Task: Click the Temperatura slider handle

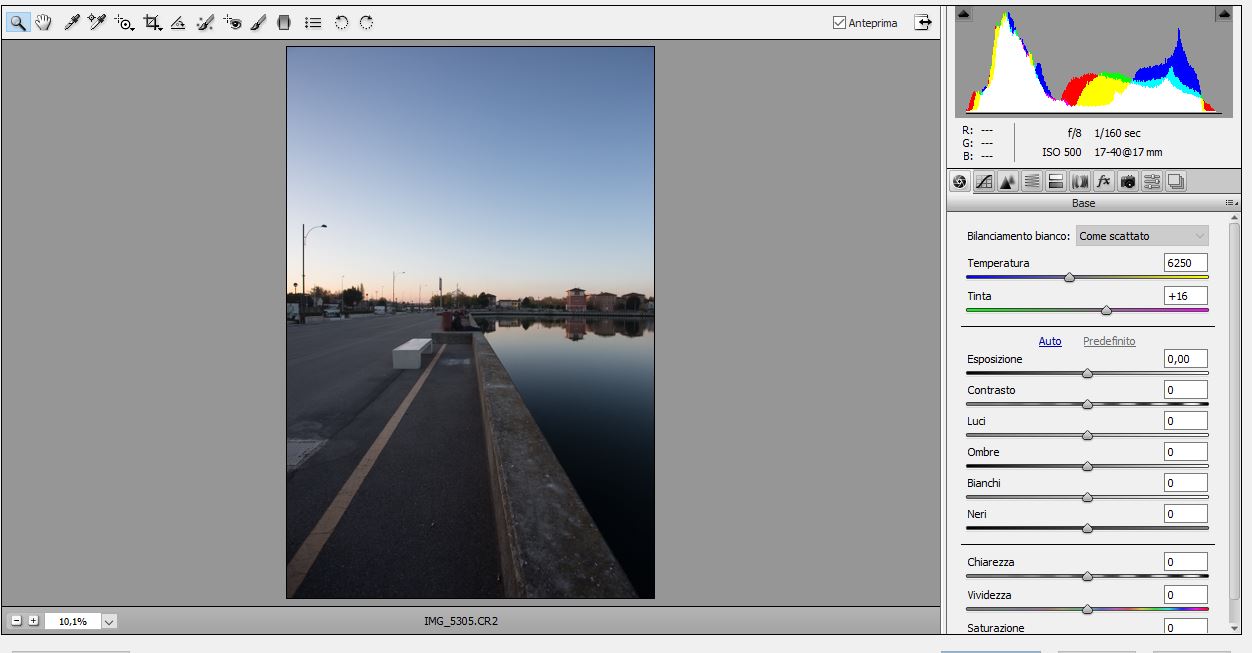Action: tap(1069, 277)
